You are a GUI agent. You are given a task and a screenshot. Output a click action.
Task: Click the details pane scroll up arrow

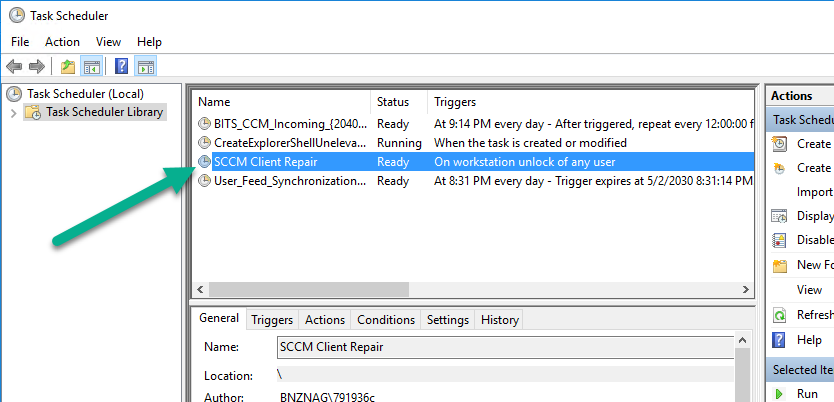coord(743,340)
